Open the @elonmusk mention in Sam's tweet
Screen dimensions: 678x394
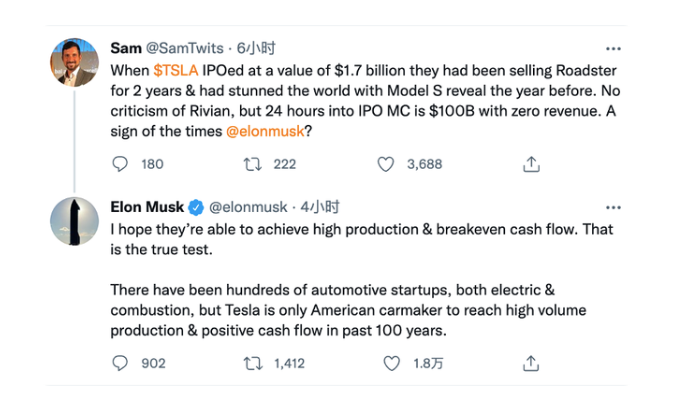pyautogui.click(x=265, y=131)
